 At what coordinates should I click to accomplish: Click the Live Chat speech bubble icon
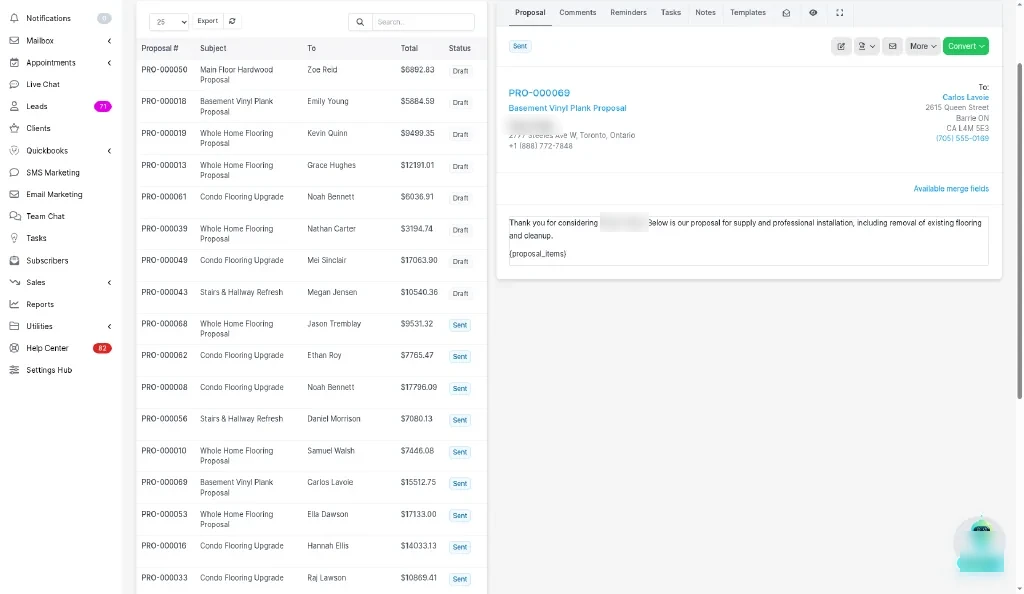(x=14, y=84)
